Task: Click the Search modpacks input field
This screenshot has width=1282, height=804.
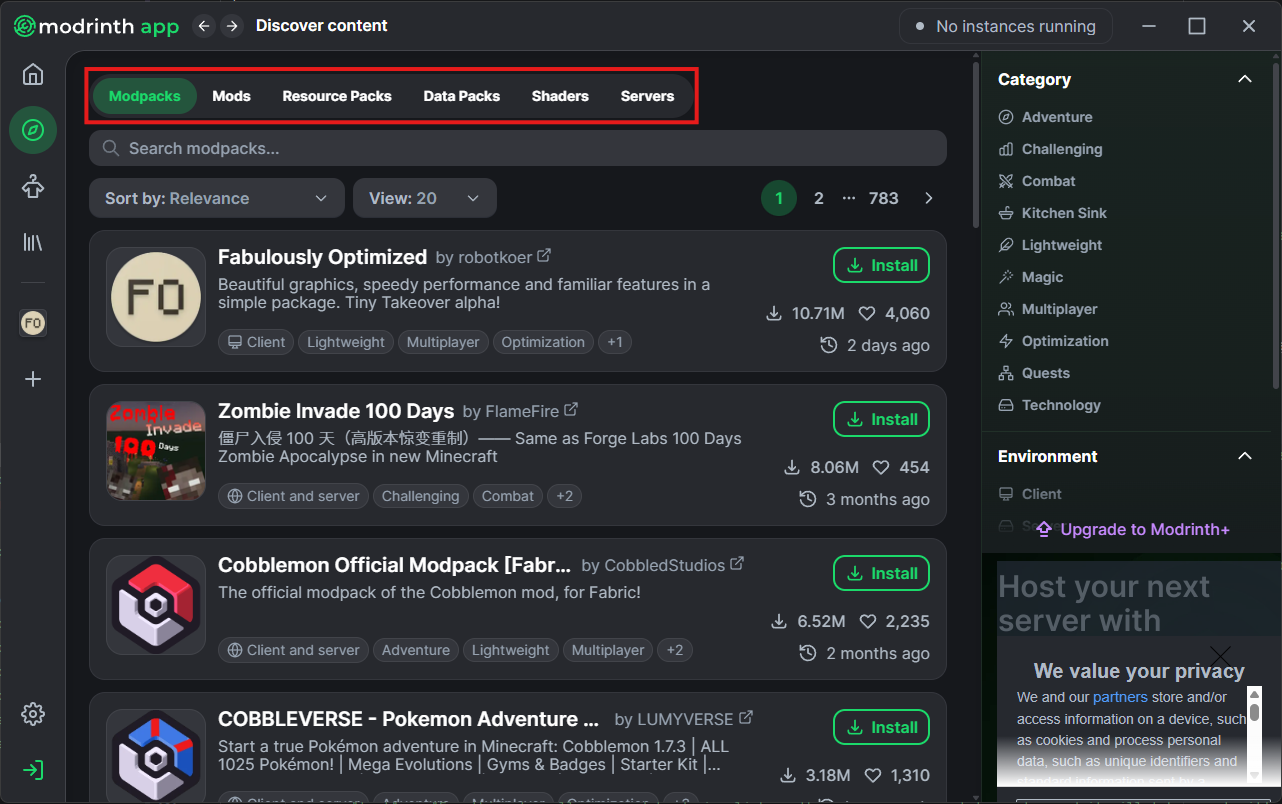Action: click(x=516, y=148)
